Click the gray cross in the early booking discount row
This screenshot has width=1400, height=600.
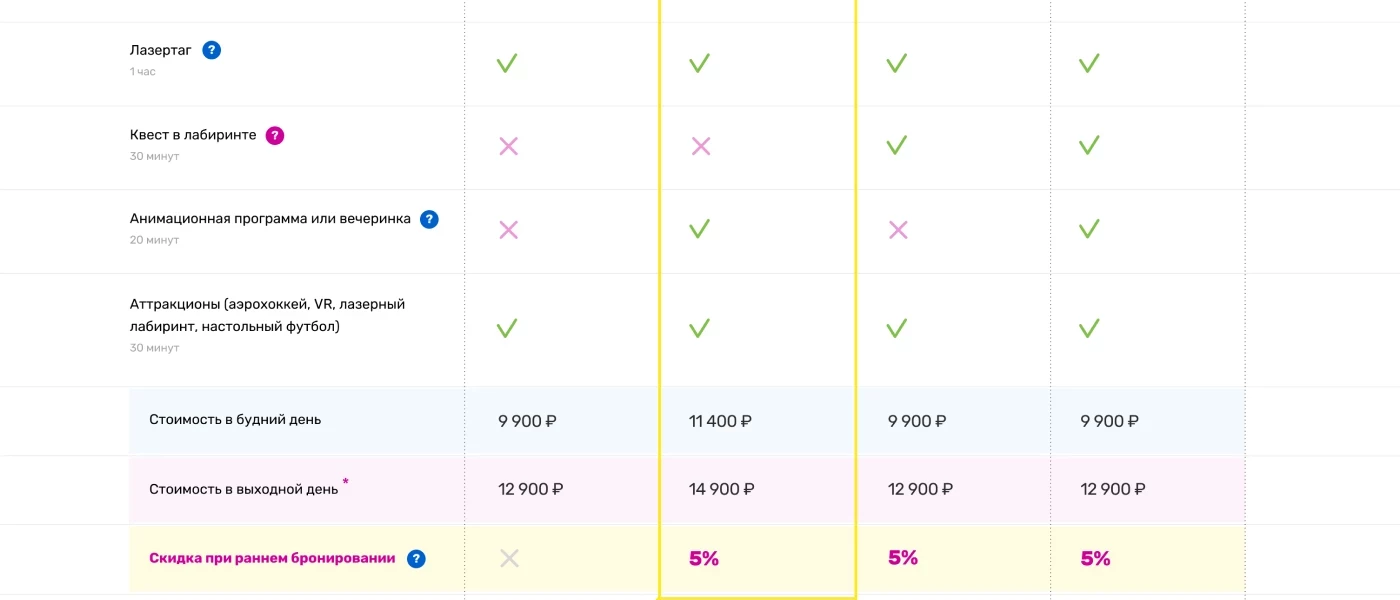[x=509, y=559]
